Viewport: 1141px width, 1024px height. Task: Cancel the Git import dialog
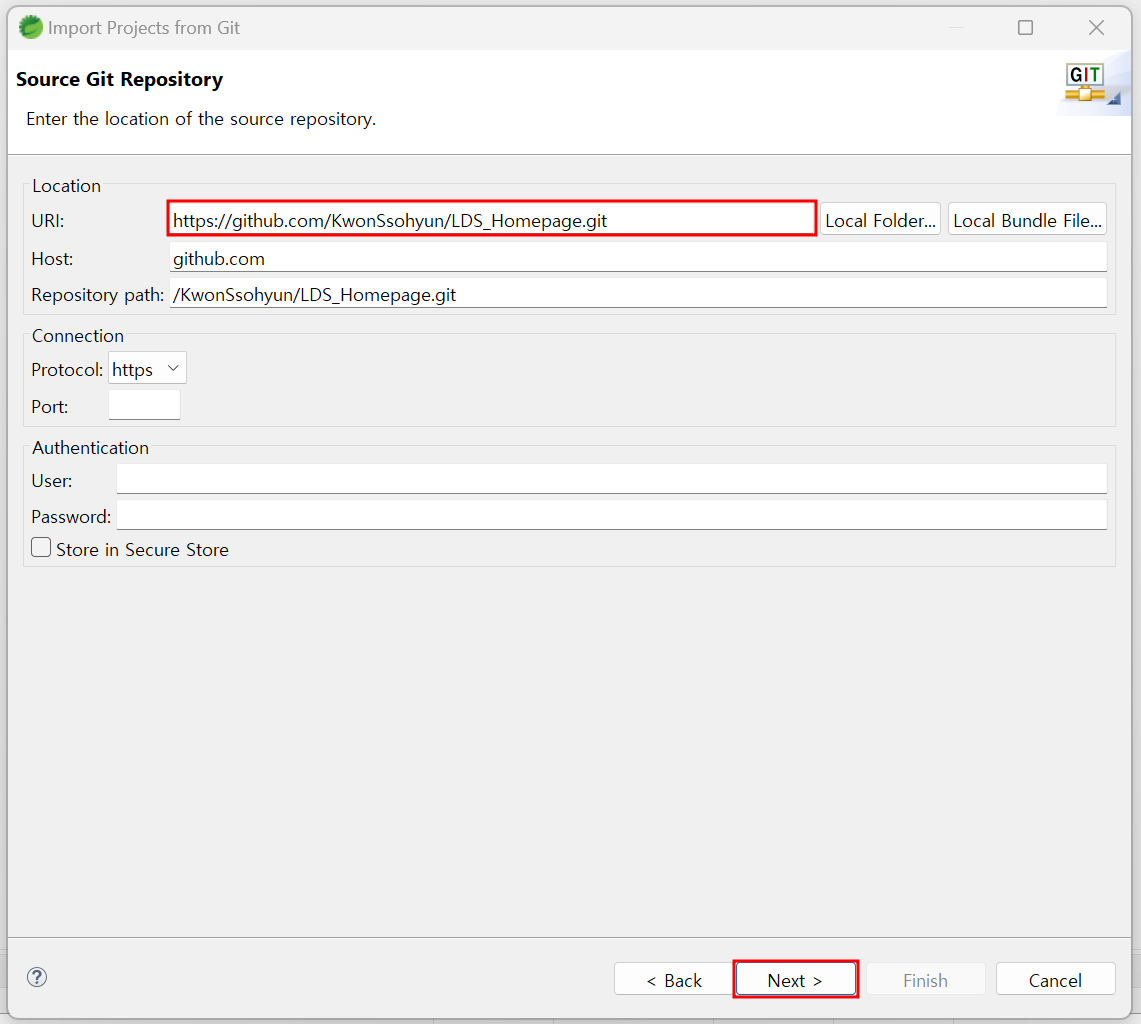pyautogui.click(x=1055, y=980)
